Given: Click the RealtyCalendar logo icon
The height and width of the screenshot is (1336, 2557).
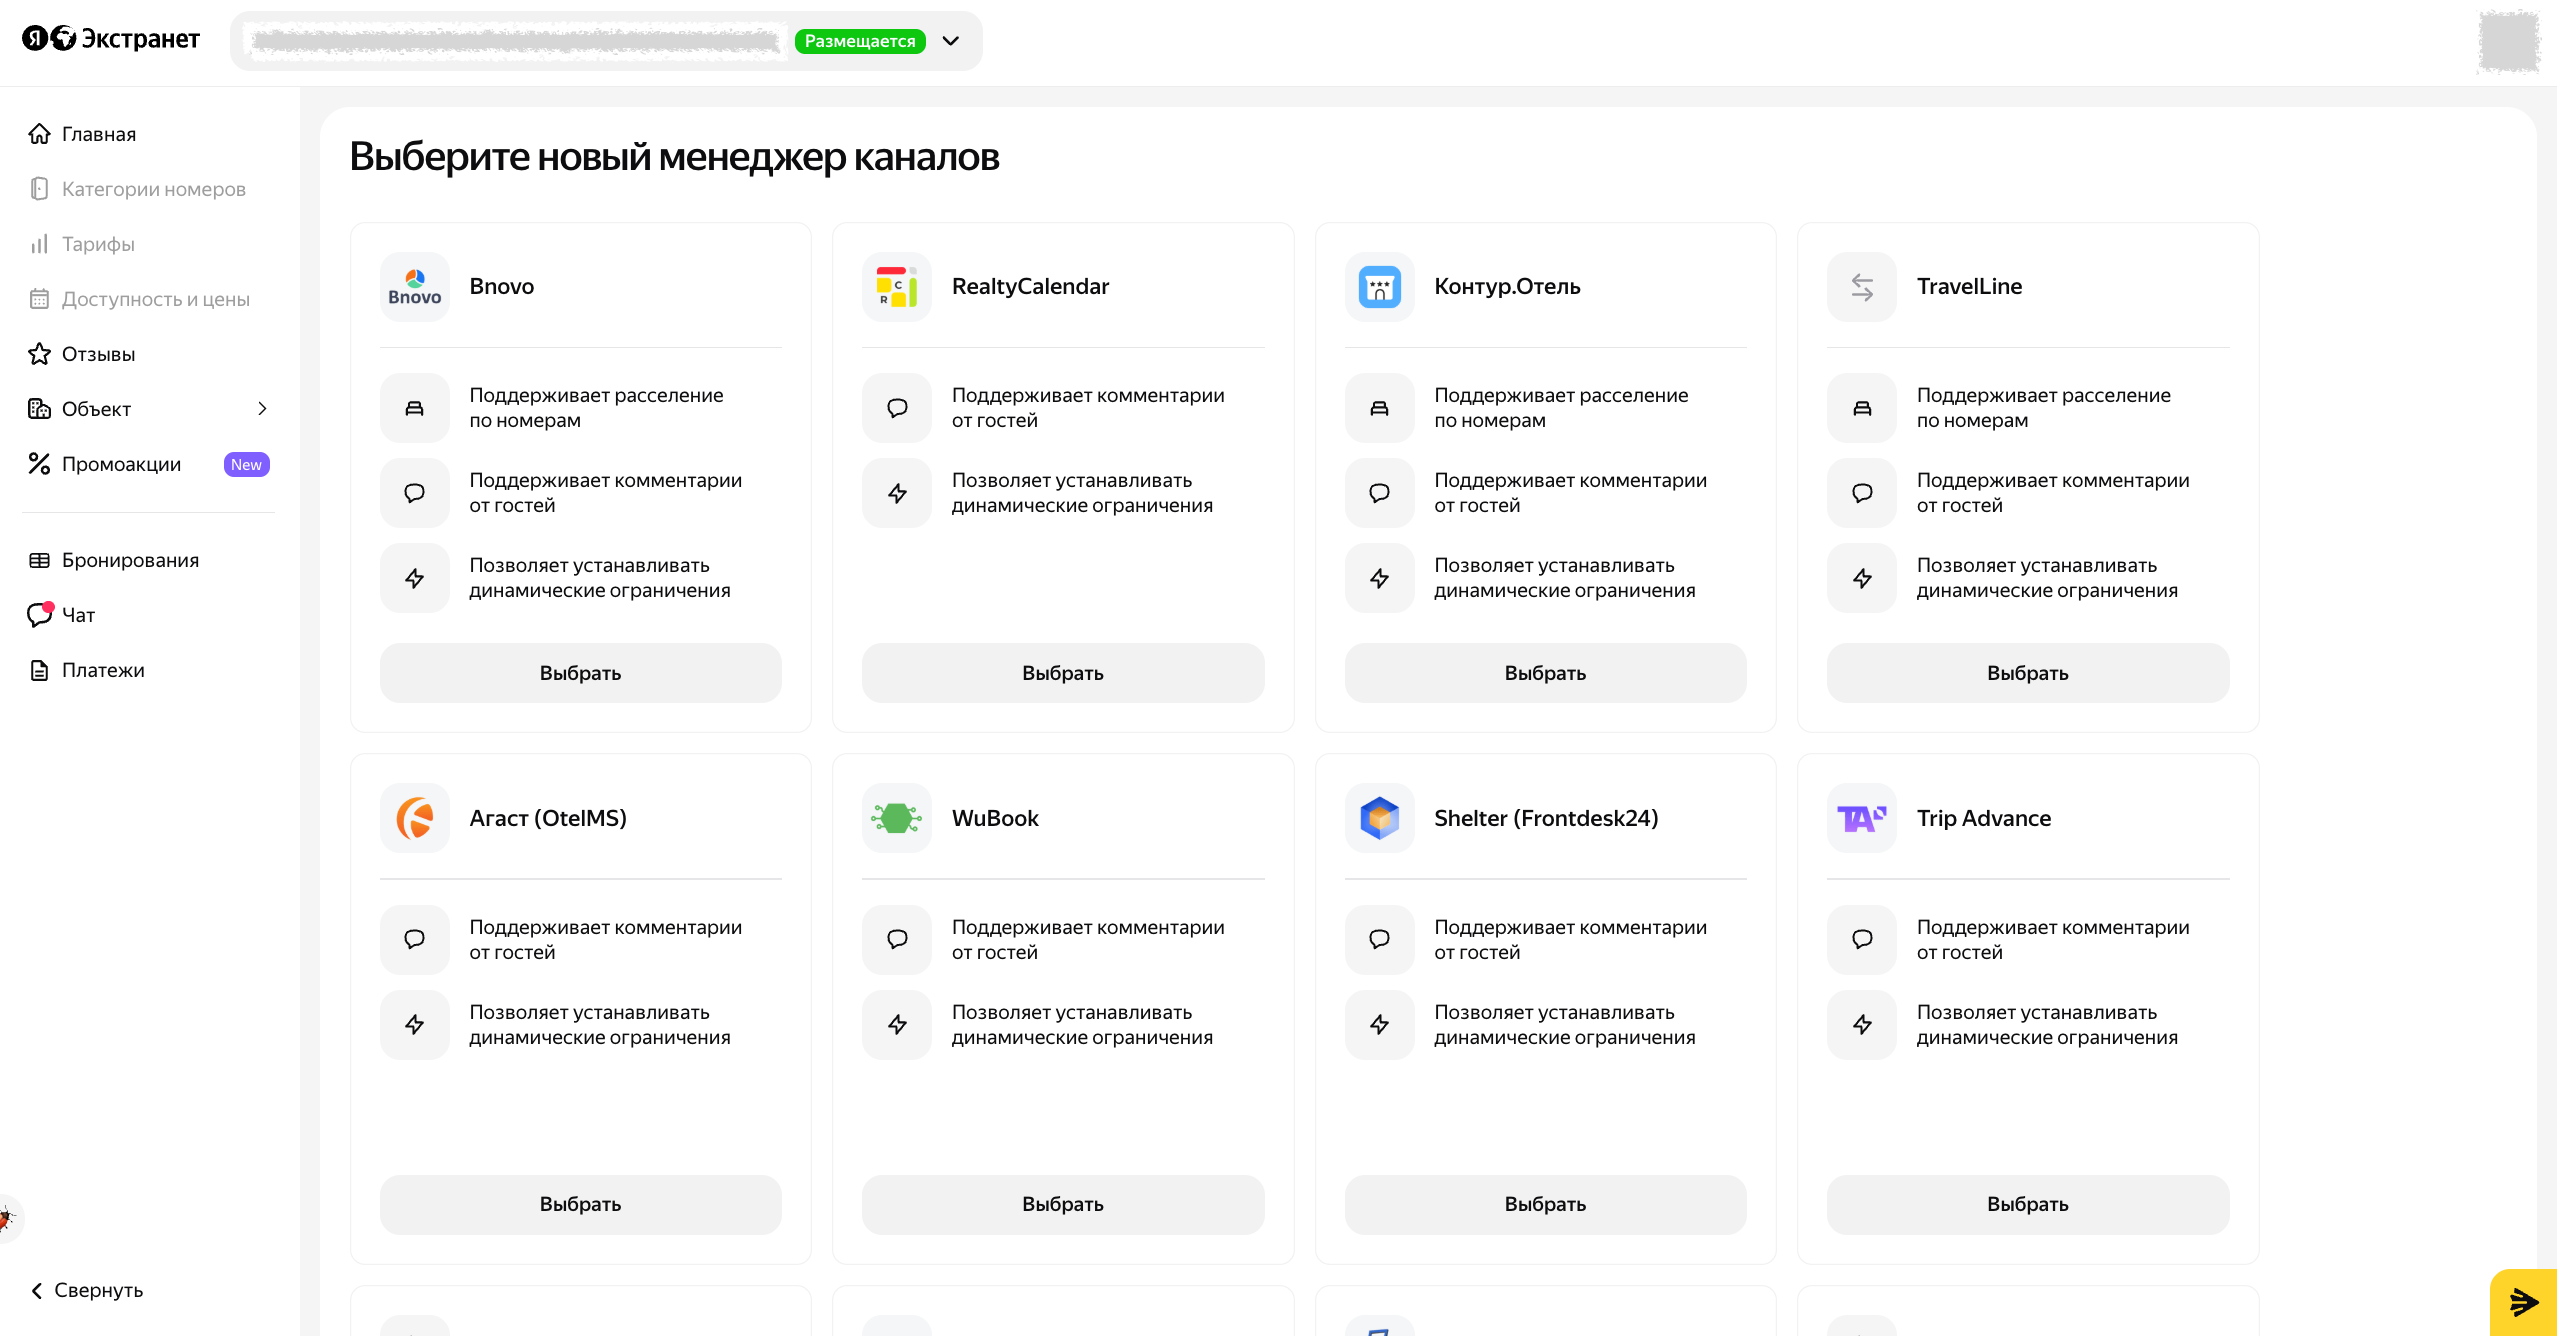Looking at the screenshot, I should click(897, 287).
